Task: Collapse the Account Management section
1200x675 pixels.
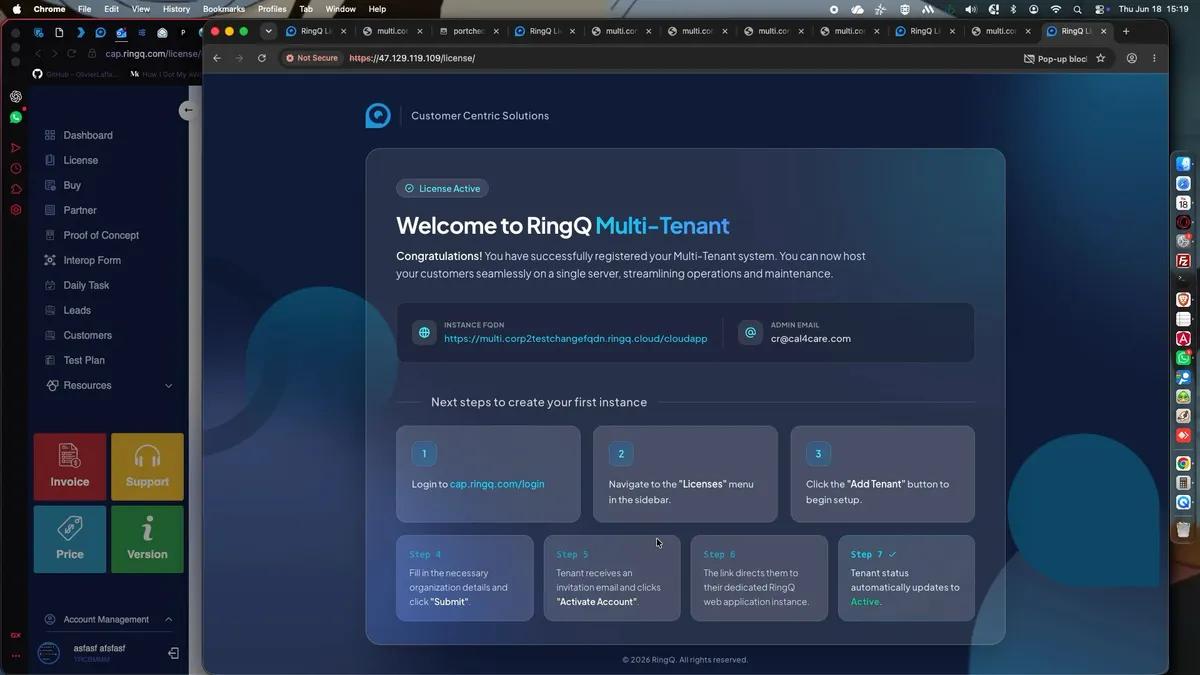Action: pyautogui.click(x=168, y=619)
